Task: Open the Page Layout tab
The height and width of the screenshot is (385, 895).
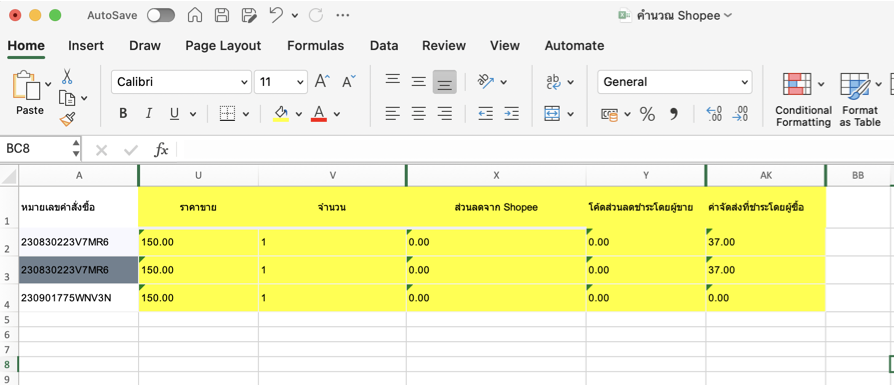Action: (223, 46)
